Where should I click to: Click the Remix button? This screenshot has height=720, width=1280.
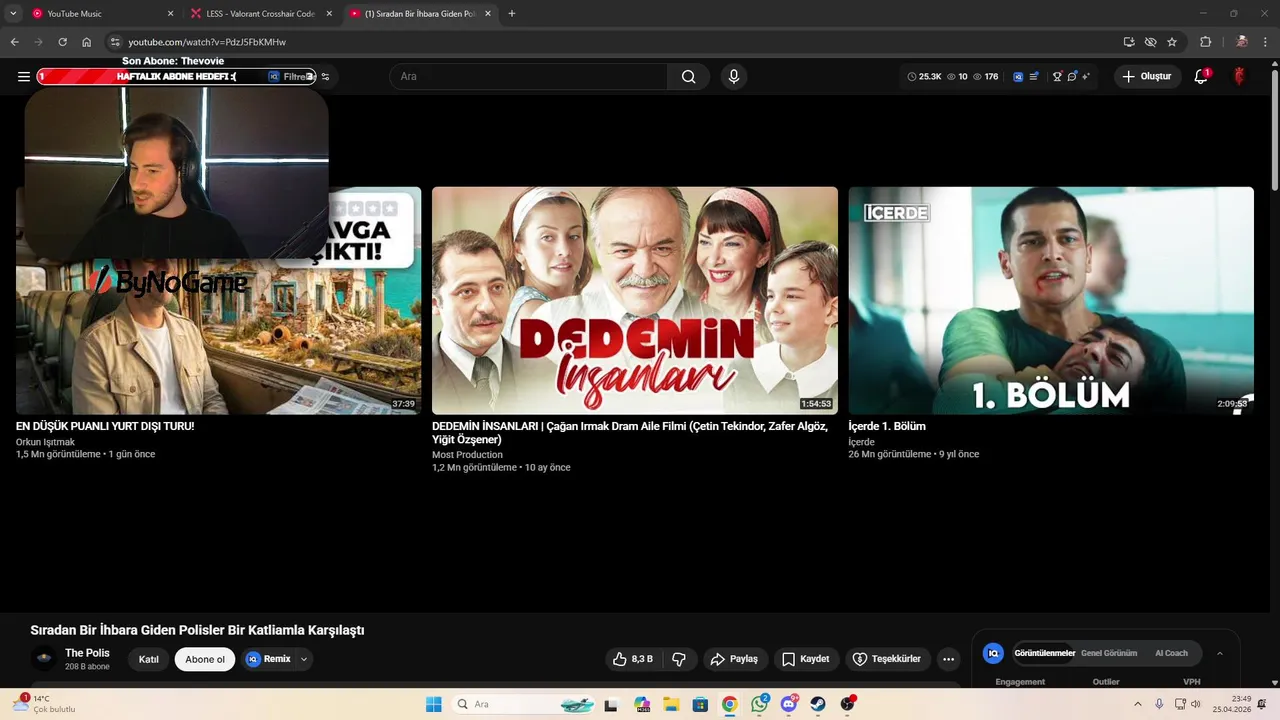(268, 659)
